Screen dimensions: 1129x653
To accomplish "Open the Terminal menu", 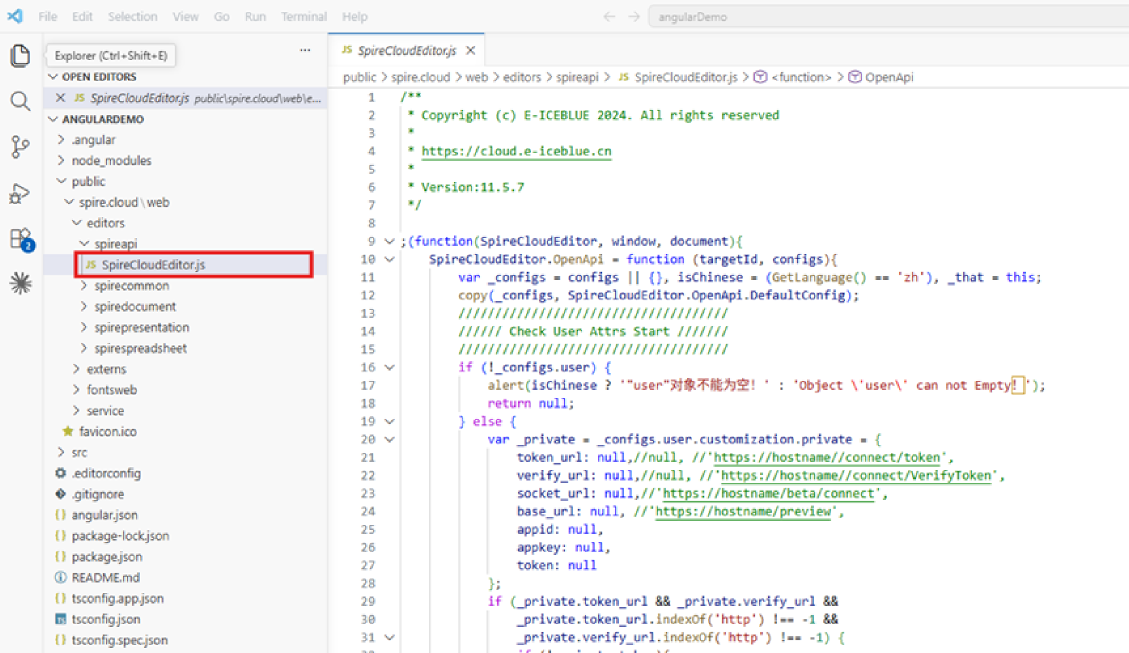I will click(x=304, y=16).
